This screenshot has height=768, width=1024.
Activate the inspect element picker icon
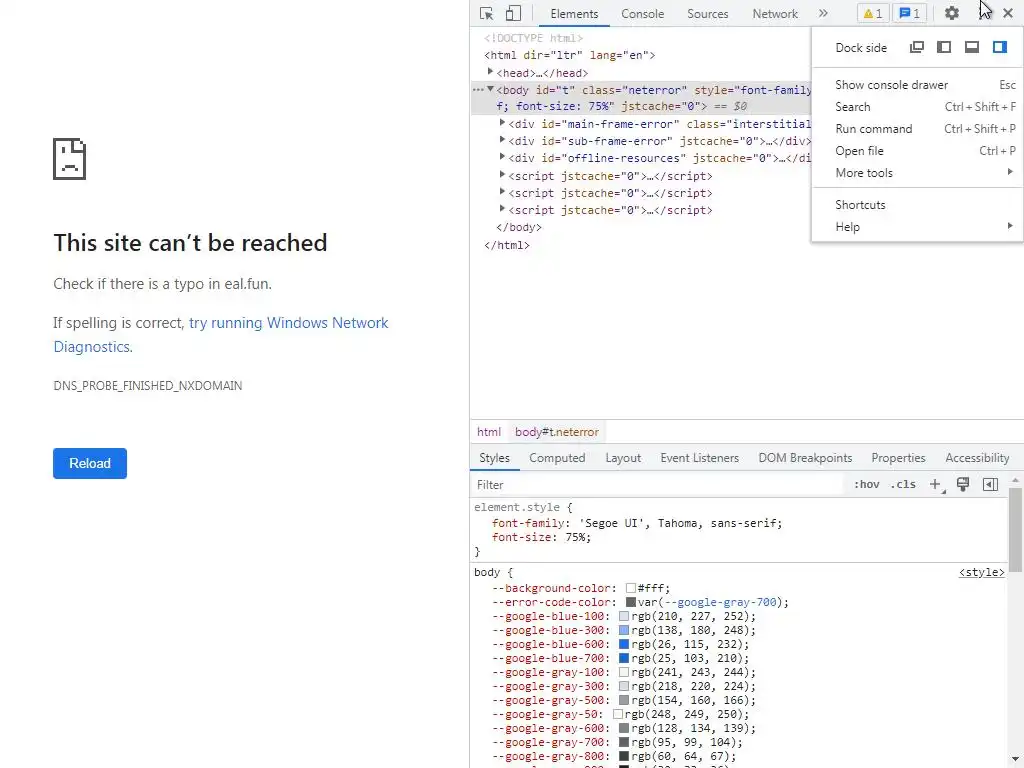pos(487,13)
